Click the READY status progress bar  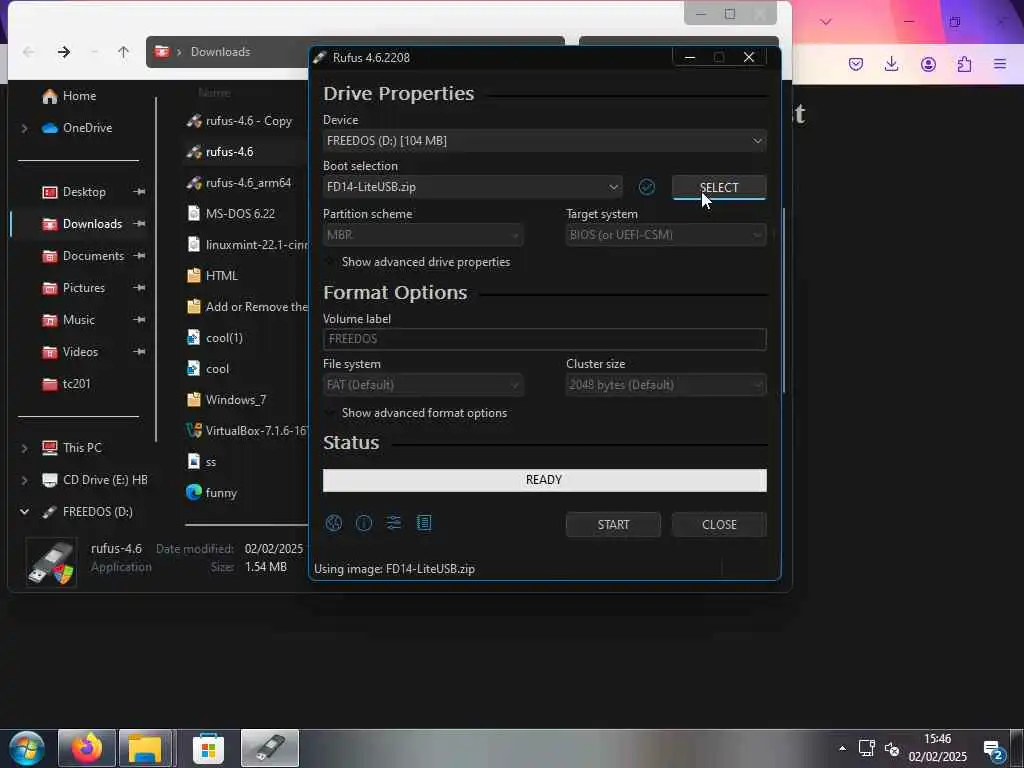[x=545, y=481]
